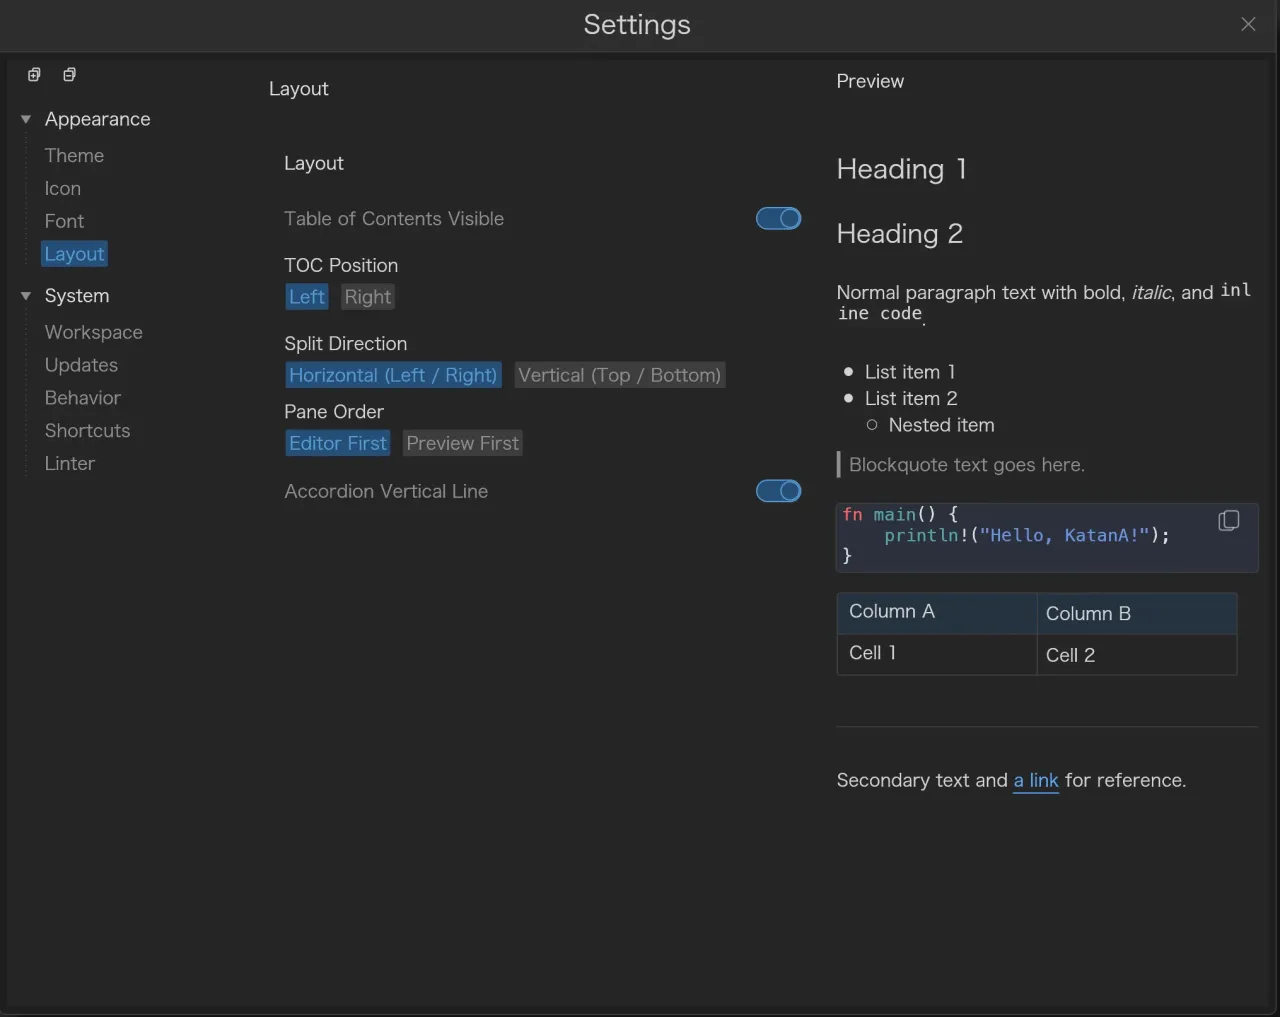This screenshot has width=1280, height=1017.
Task: Open the Shortcuts settings page
Action: pyautogui.click(x=87, y=431)
